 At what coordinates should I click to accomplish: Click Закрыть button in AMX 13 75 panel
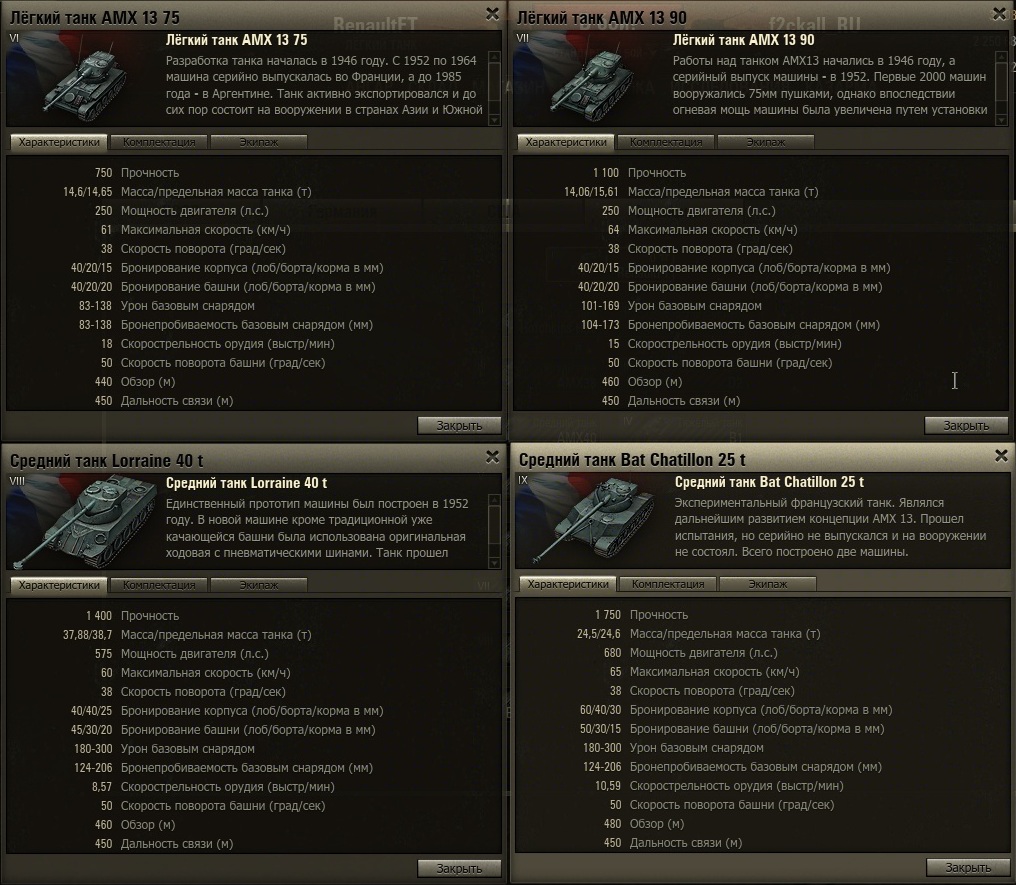click(x=459, y=426)
